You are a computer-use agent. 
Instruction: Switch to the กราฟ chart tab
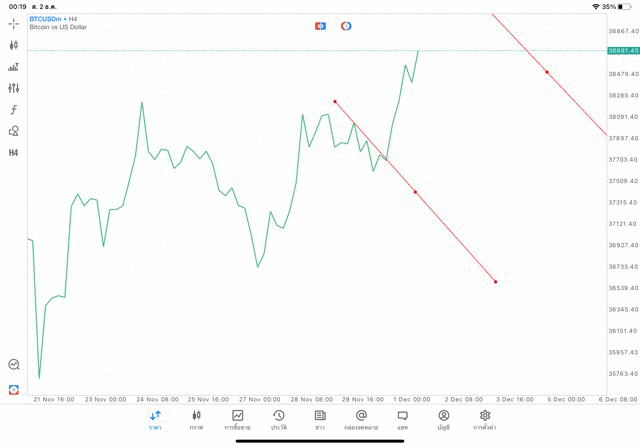196,419
